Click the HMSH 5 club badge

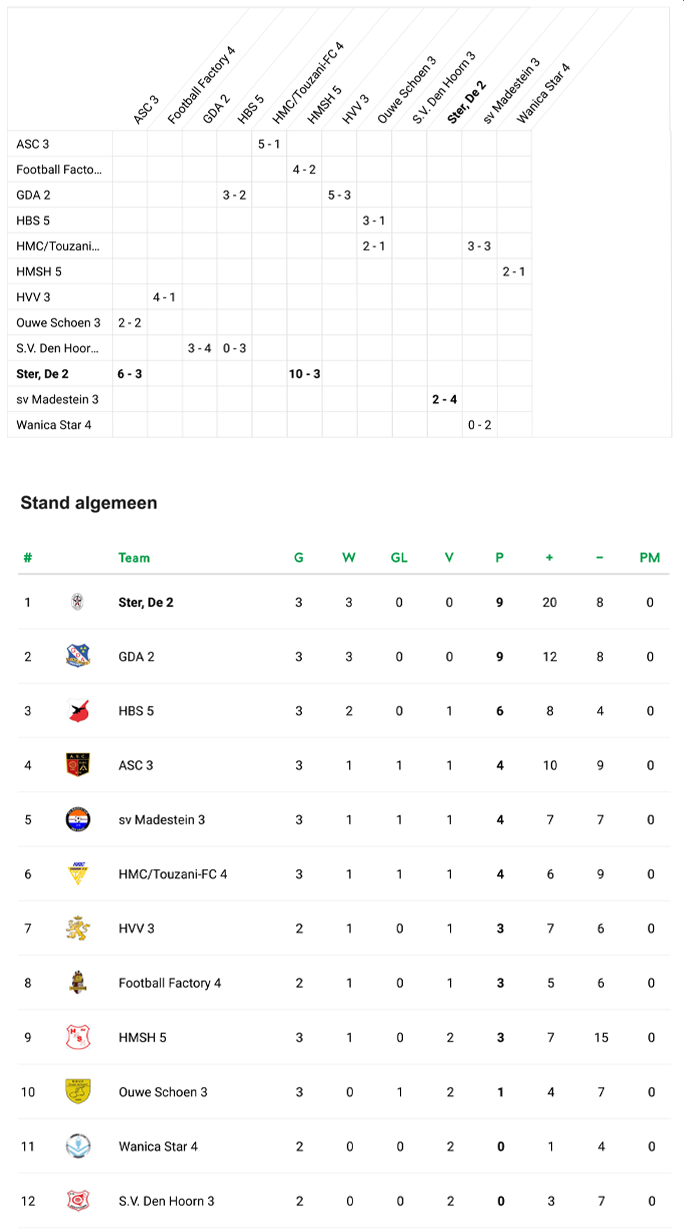pos(78,1038)
